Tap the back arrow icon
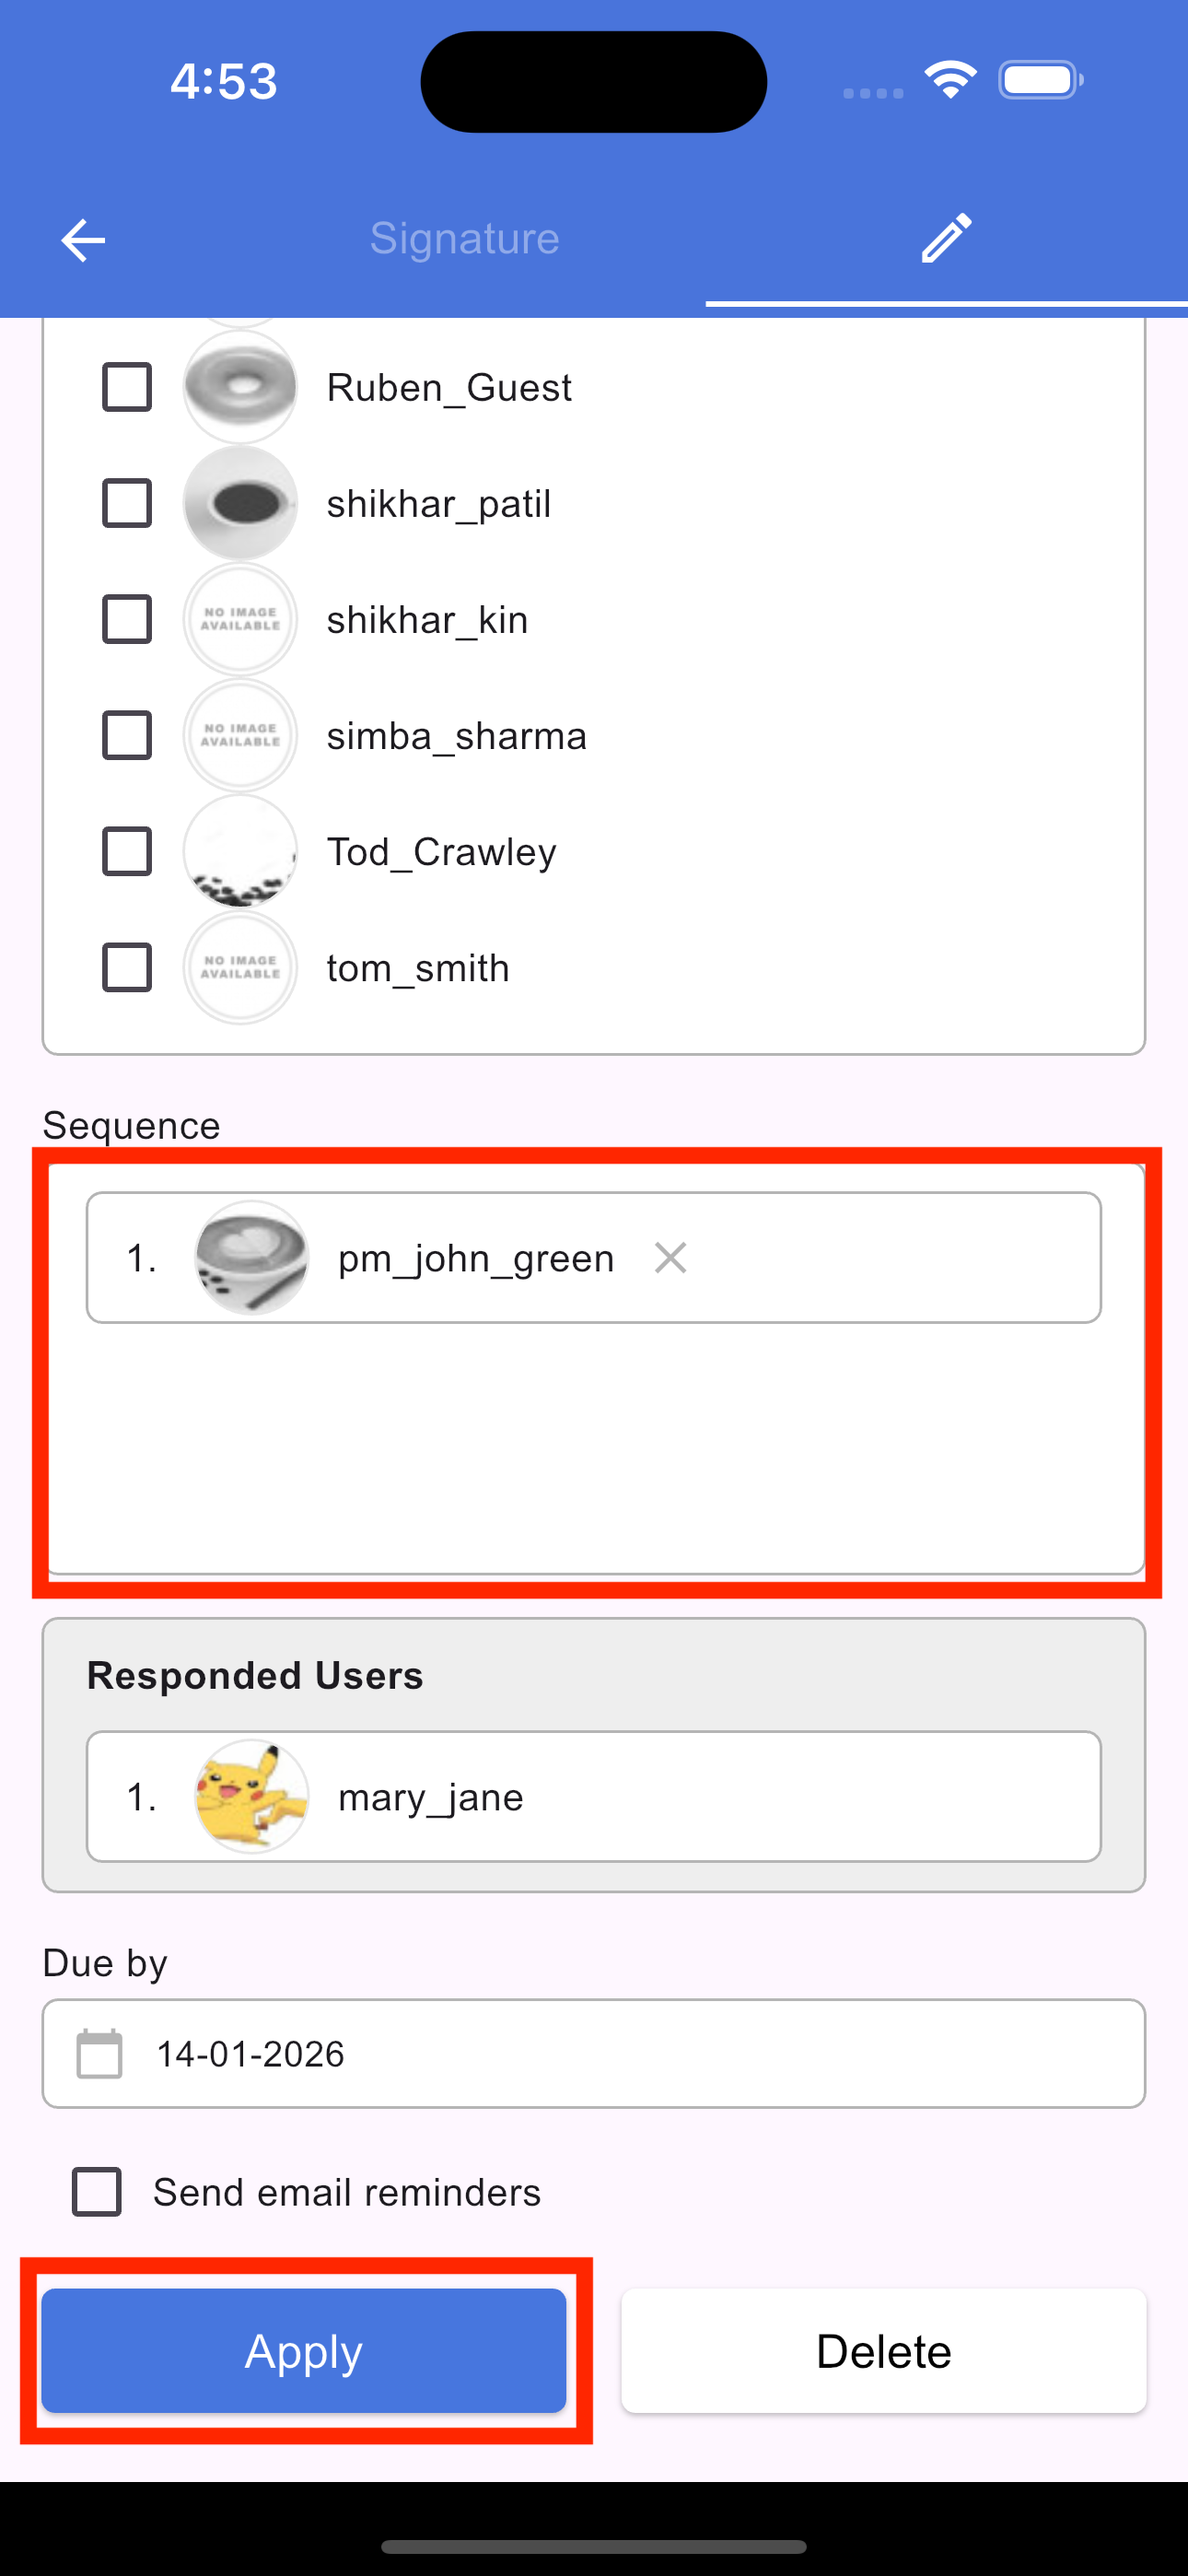 [83, 240]
